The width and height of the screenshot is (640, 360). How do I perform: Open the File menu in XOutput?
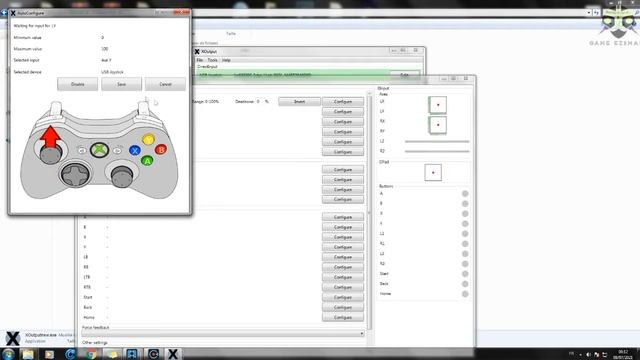point(200,60)
